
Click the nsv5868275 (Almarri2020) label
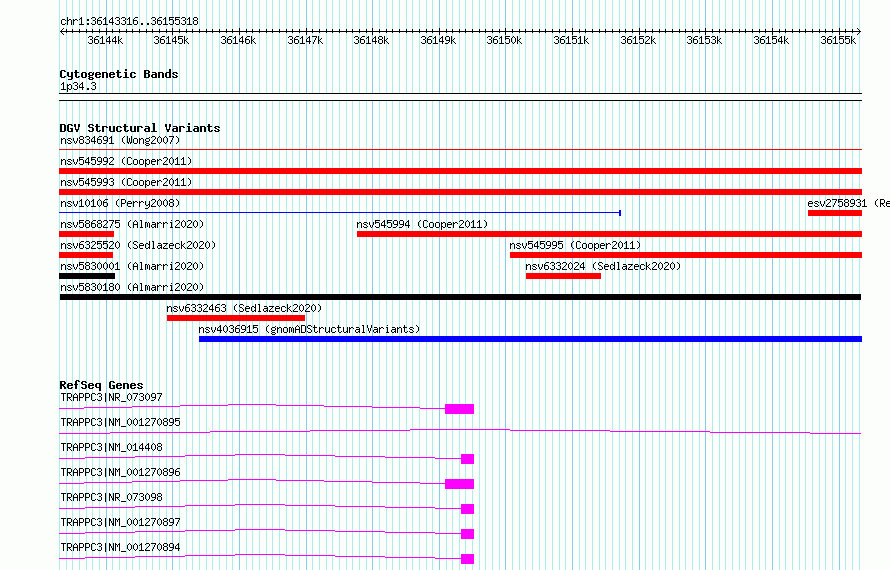pos(132,224)
